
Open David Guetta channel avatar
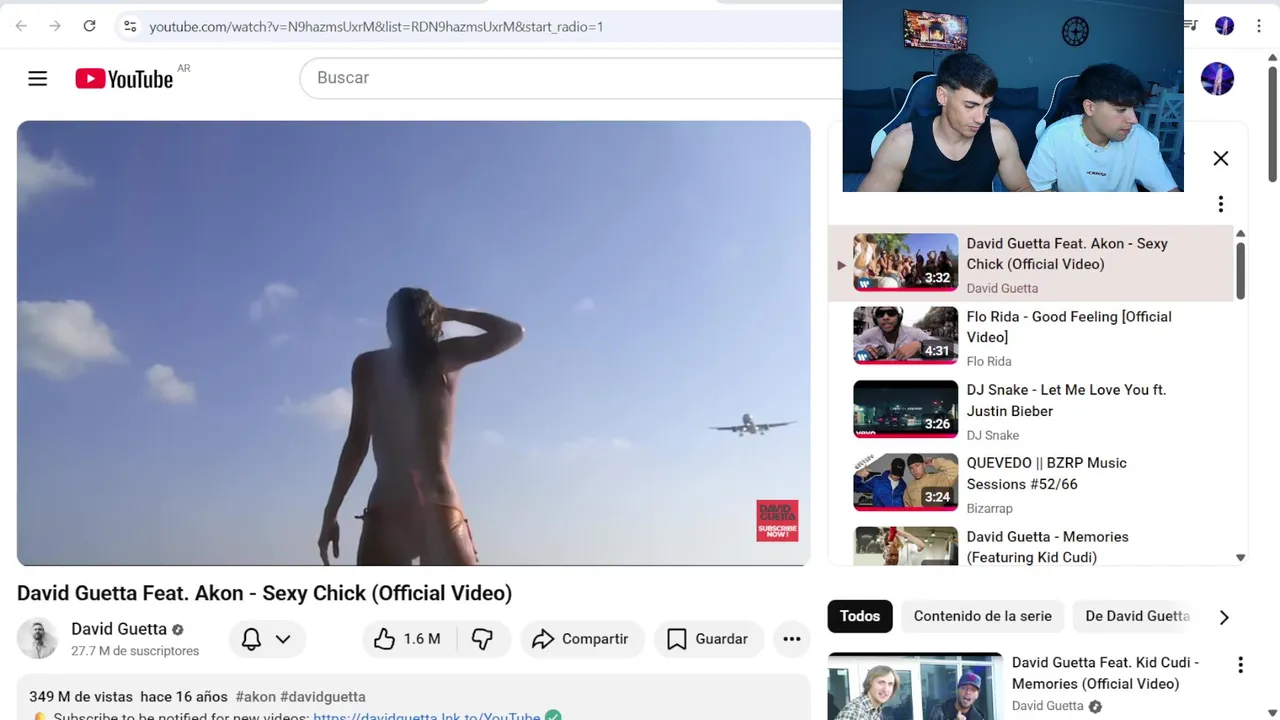click(37, 638)
